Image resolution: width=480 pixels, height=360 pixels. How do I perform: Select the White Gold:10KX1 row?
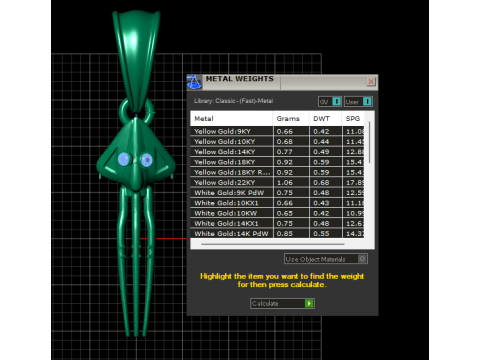(x=277, y=203)
